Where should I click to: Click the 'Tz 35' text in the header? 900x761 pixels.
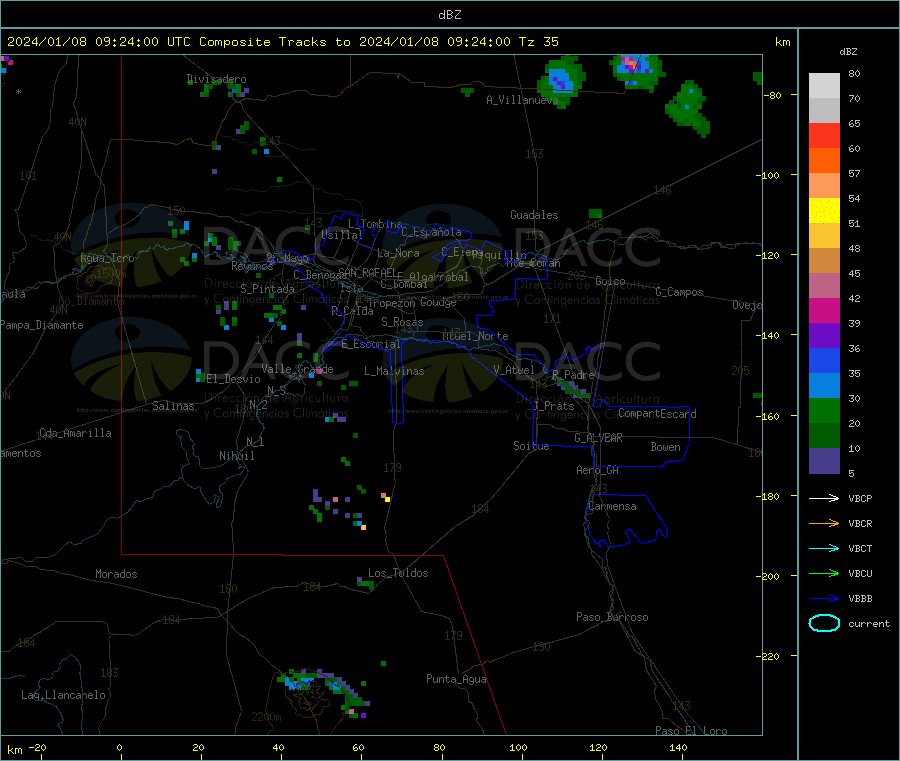coord(538,42)
